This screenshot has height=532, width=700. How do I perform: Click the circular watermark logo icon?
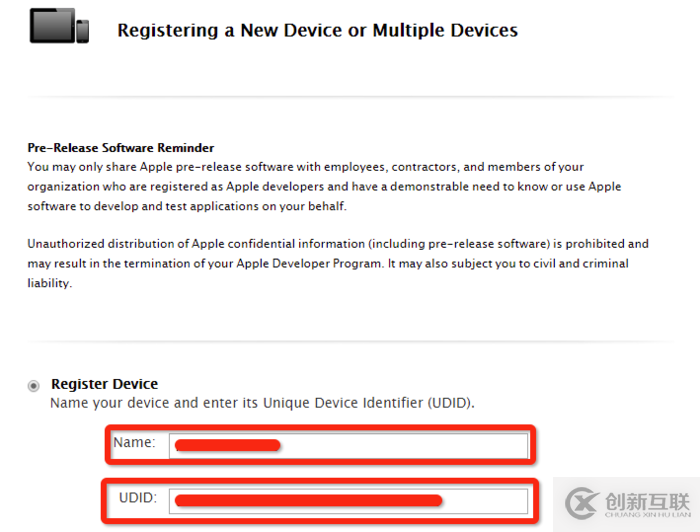(582, 503)
